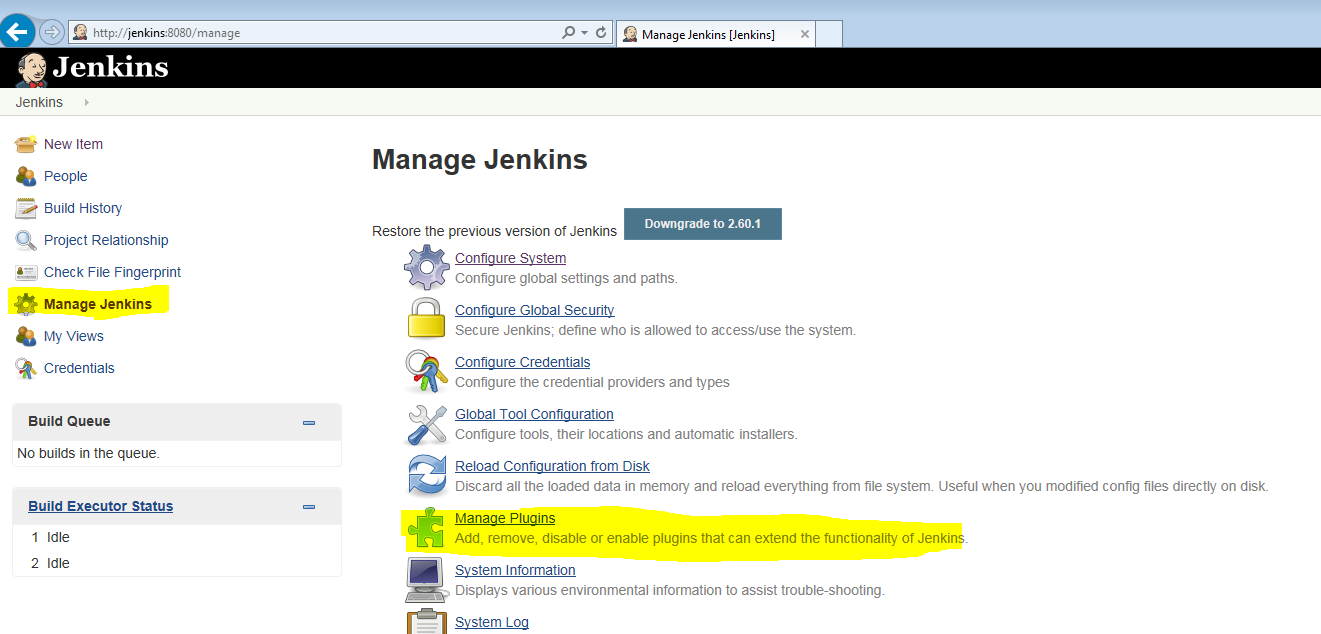Open the Configure Credentials link
Screen dimensions: 1321x634
522,362
